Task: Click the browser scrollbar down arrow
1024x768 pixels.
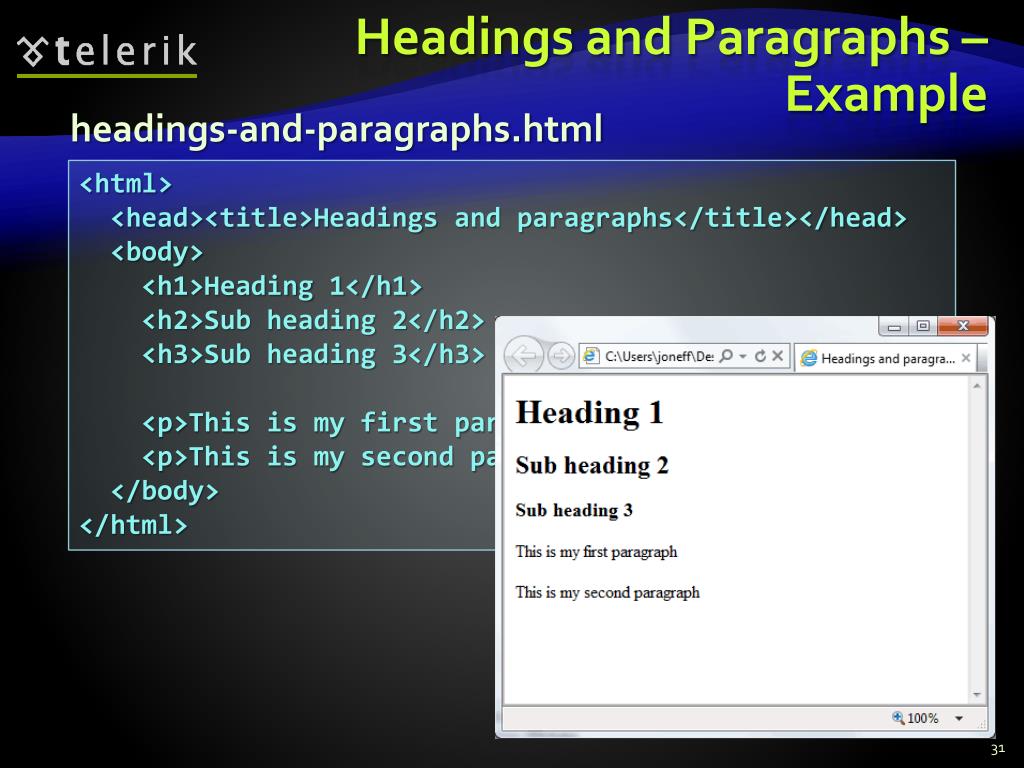Action: coord(977,694)
